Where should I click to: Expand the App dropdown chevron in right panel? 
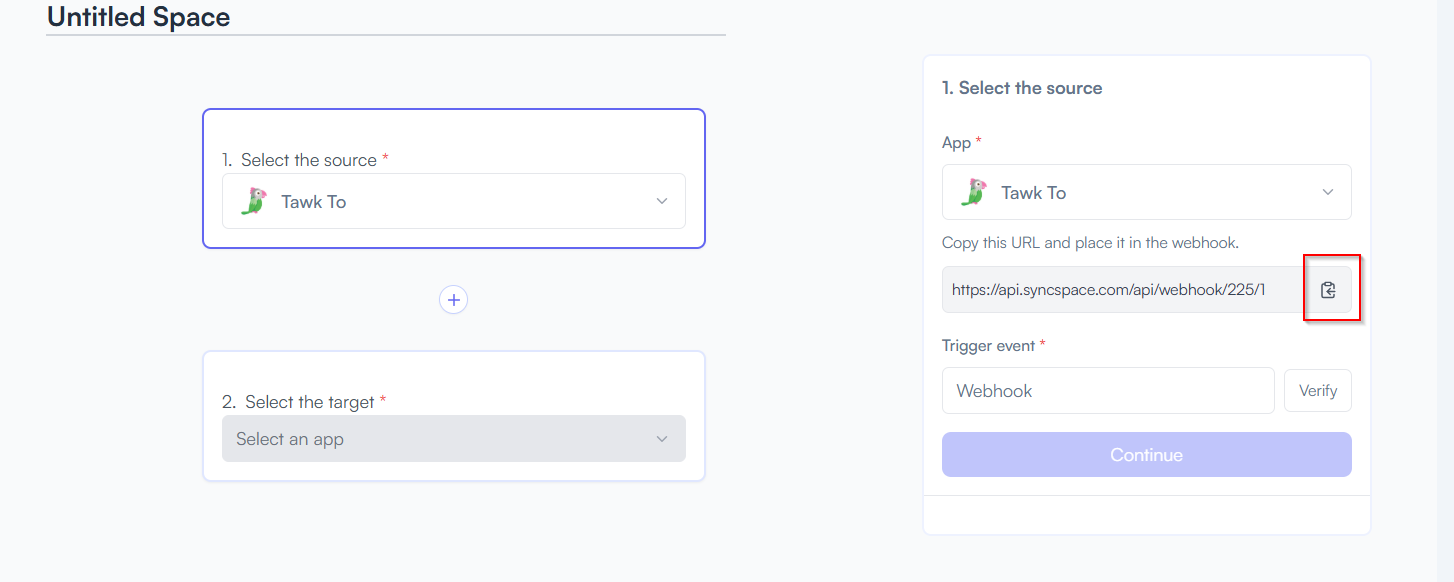[x=1328, y=192]
